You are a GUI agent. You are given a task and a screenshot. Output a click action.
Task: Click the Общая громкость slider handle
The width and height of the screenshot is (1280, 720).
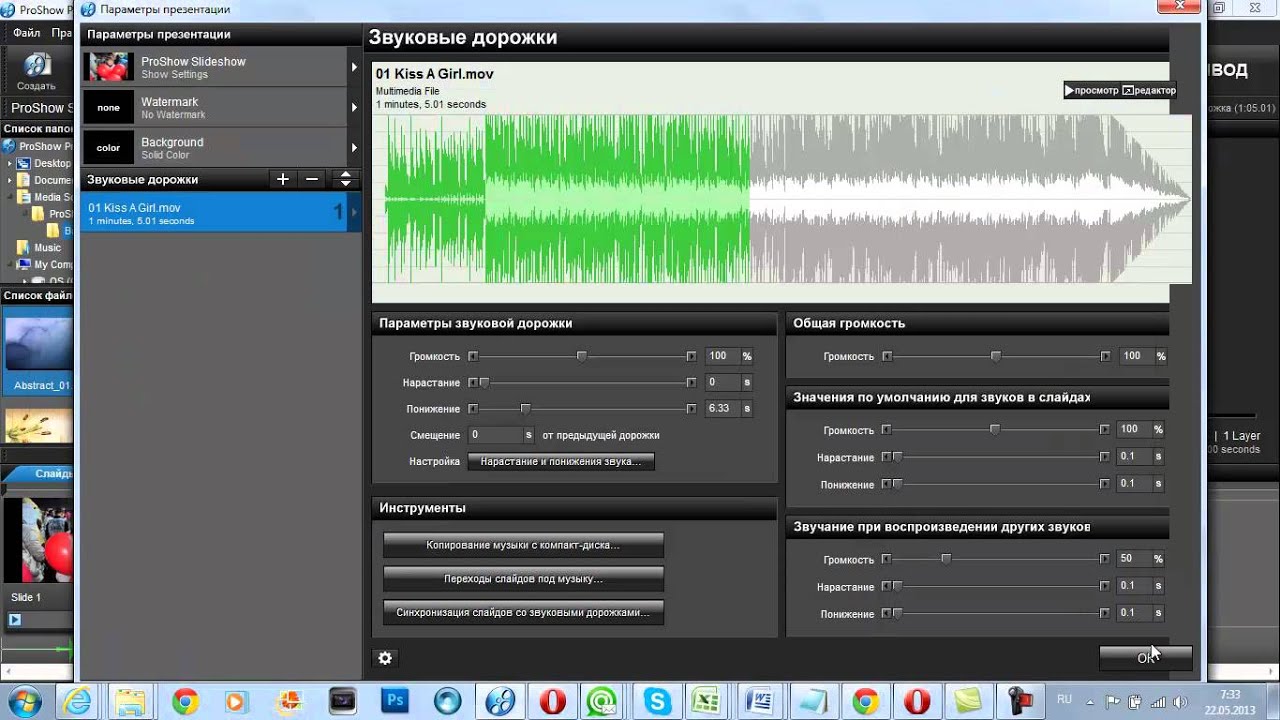pyautogui.click(x=995, y=356)
